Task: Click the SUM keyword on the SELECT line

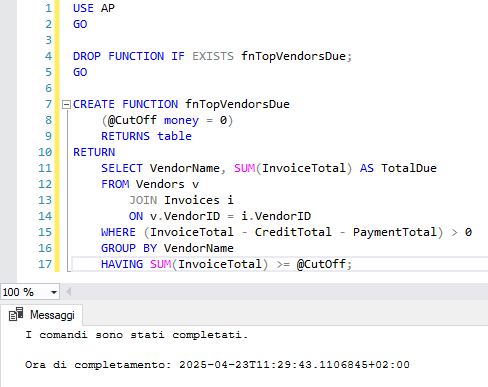Action: [244, 168]
